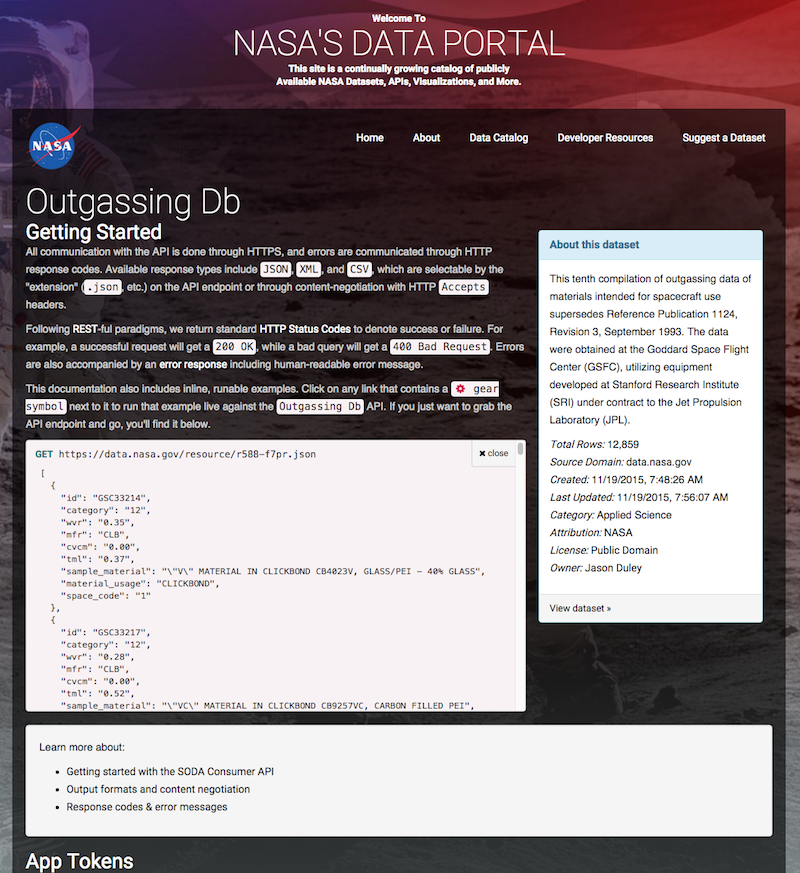This screenshot has width=800, height=873.
Task: Close the JSON example panel
Action: pyautogui.click(x=494, y=453)
